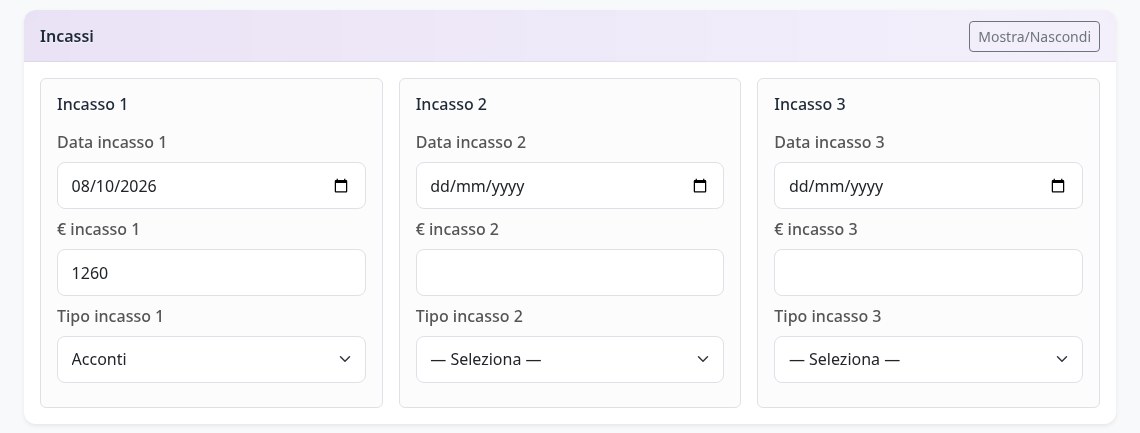Image resolution: width=1140 pixels, height=433 pixels.
Task: Expand the Tipo incasso 3 dropdown
Action: (x=928, y=359)
